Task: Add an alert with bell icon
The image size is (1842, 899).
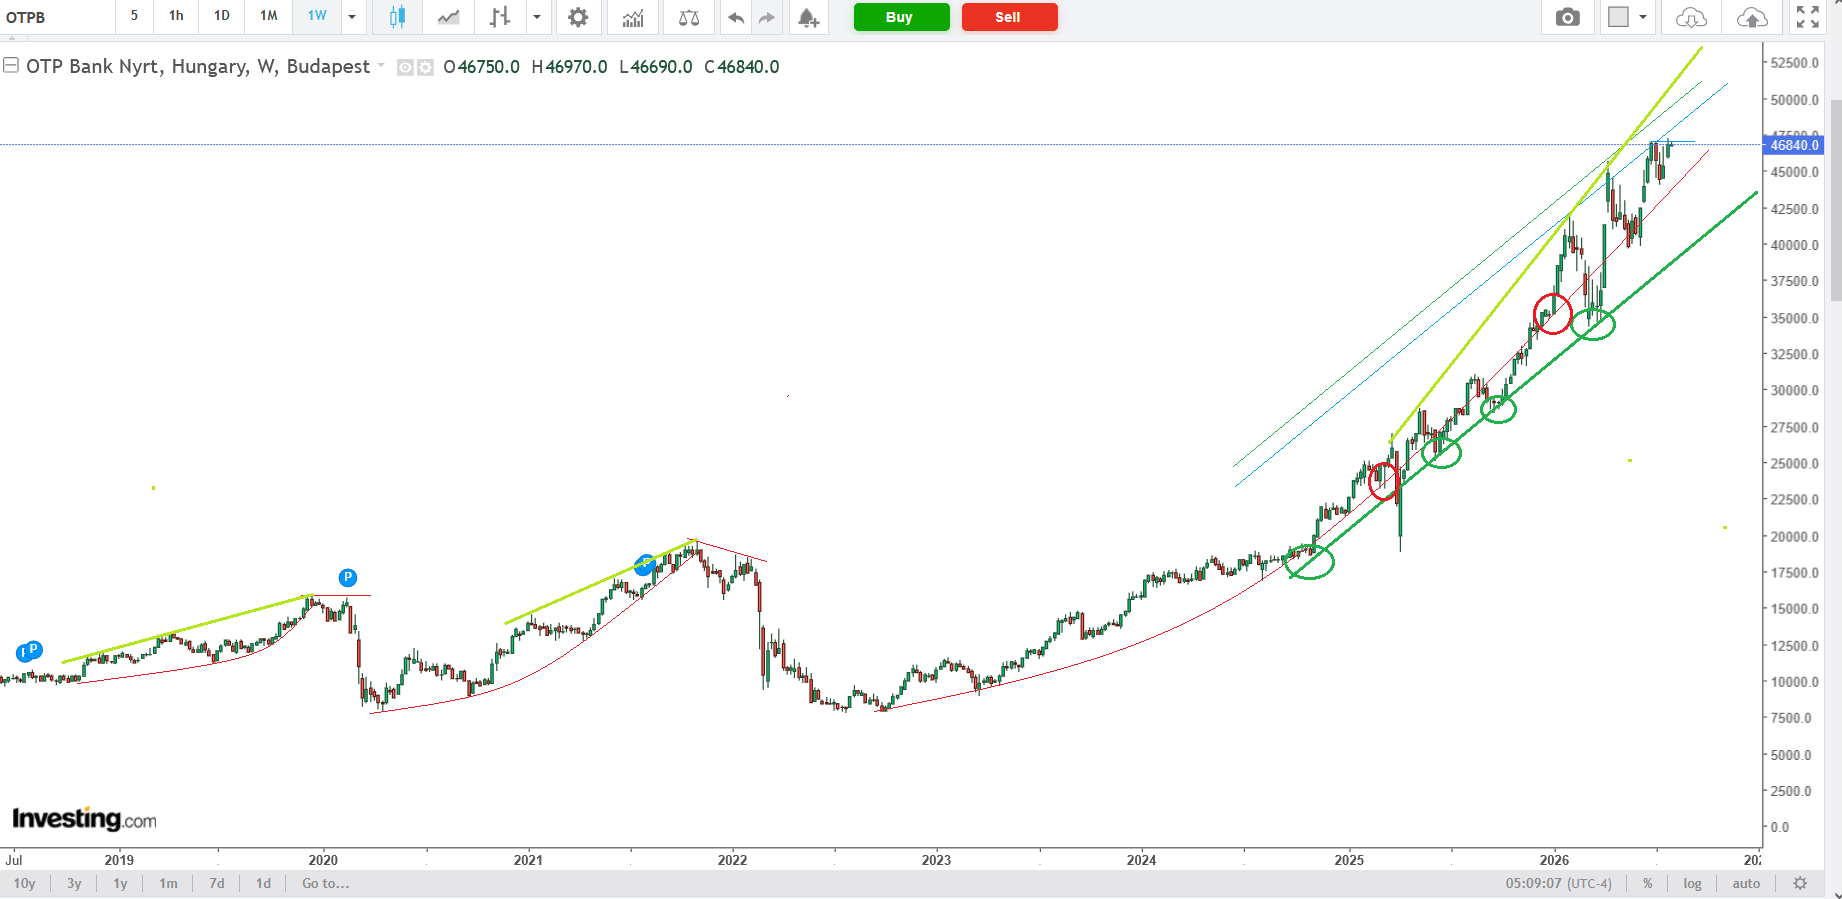Action: pos(808,17)
